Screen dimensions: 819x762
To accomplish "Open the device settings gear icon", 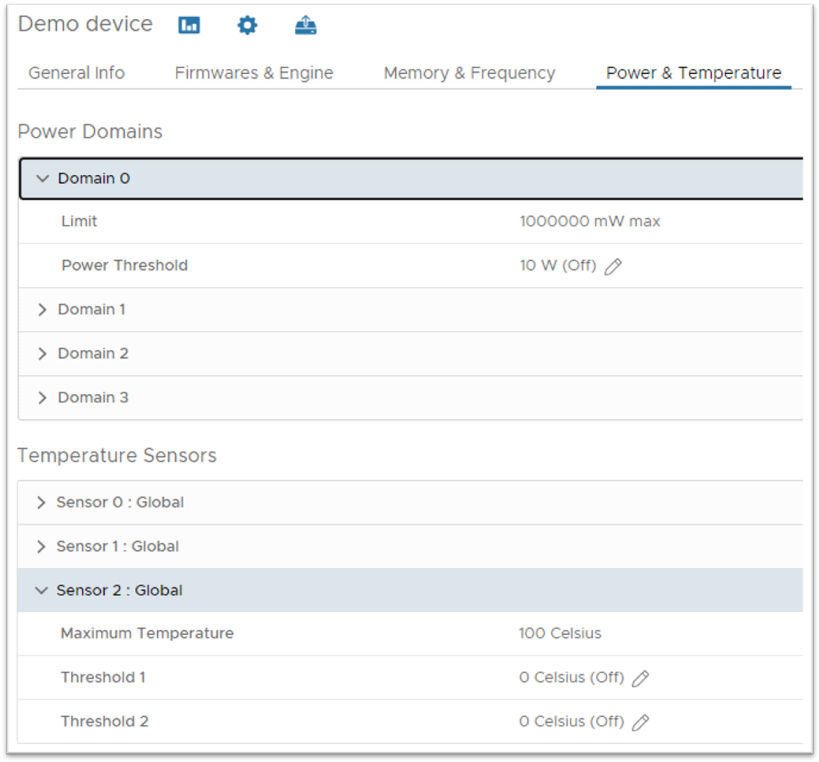I will click(247, 26).
